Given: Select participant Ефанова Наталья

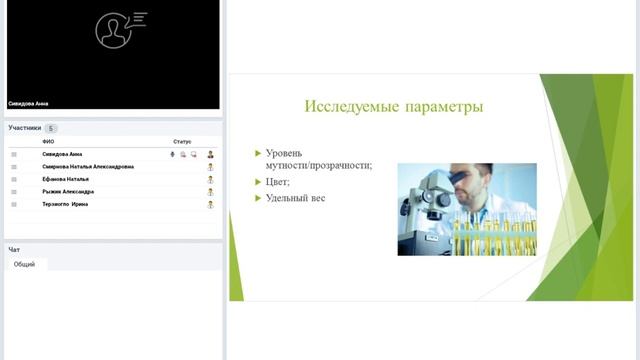Looking at the screenshot, I should 65,180.
